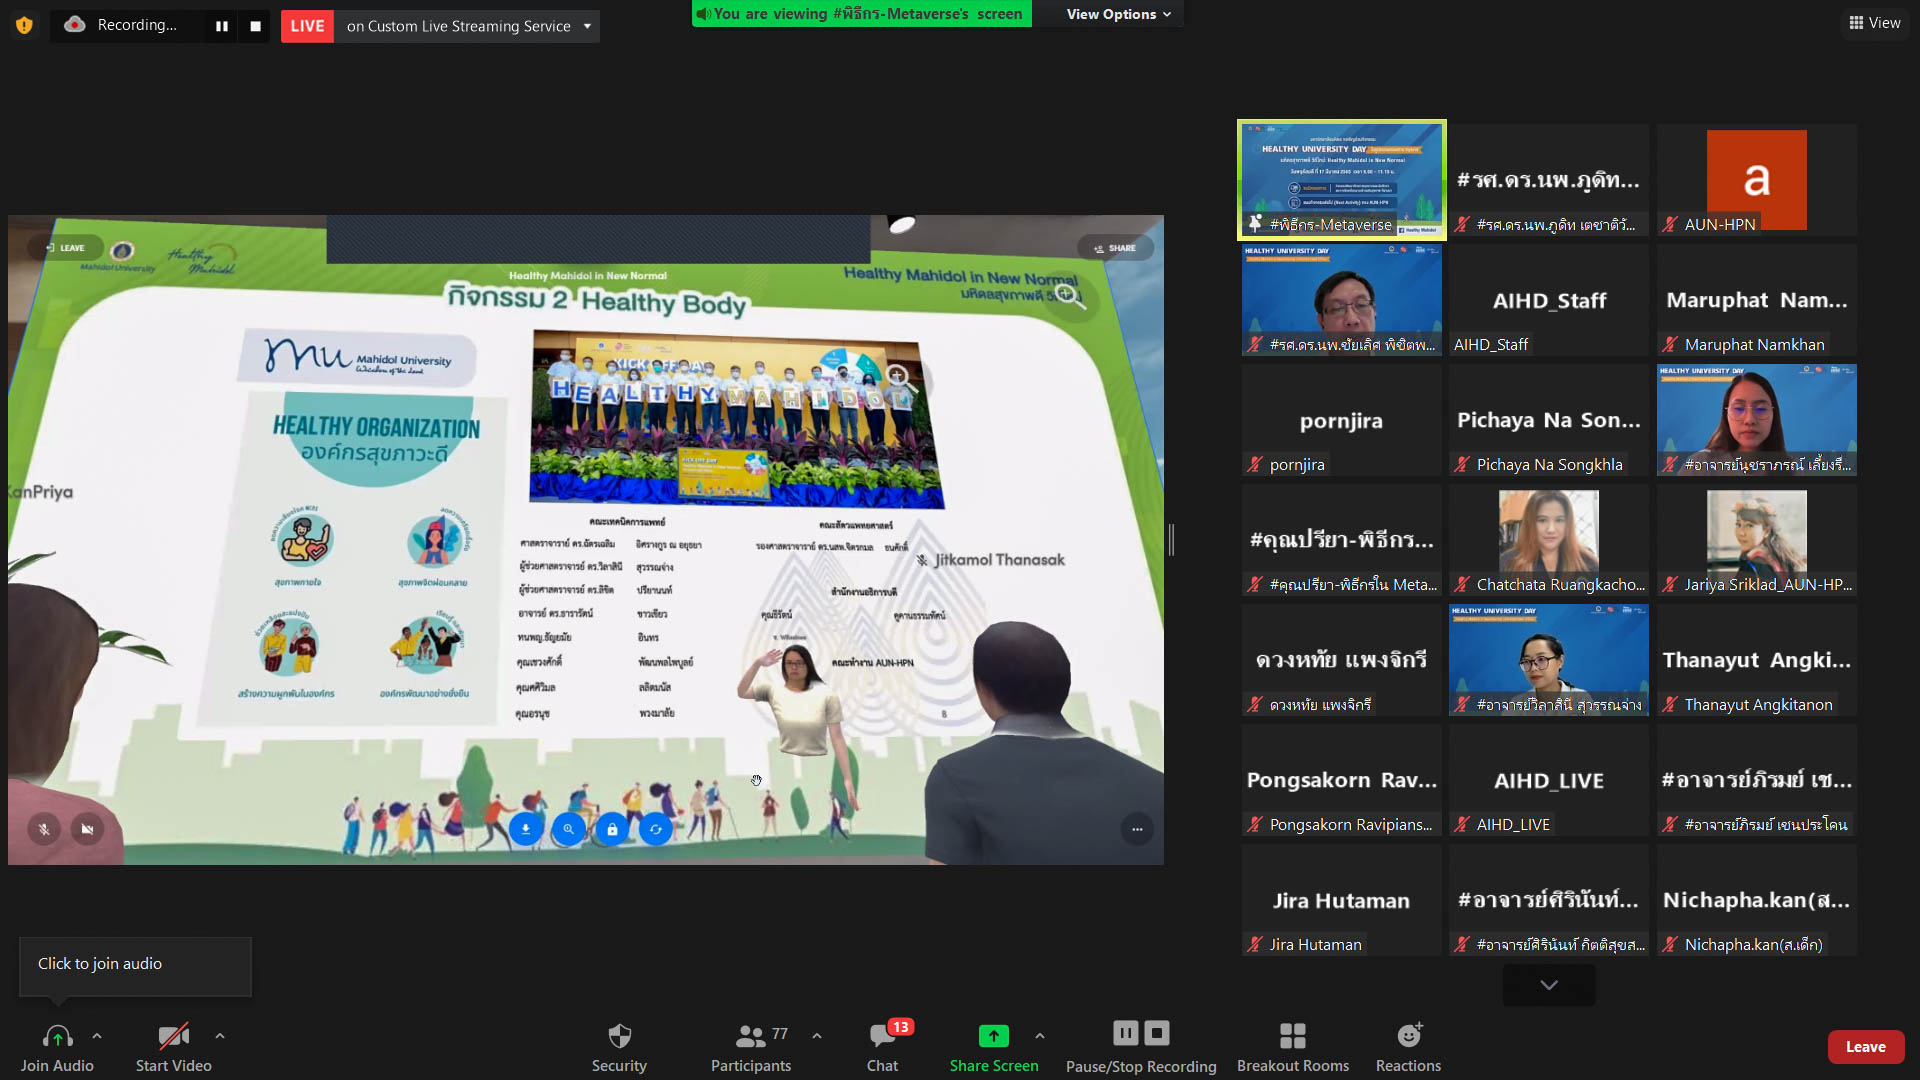Screen dimensions: 1920x1080
Task: Select the #พีธีกร-Metaverse pinned video tile
Action: click(1342, 180)
